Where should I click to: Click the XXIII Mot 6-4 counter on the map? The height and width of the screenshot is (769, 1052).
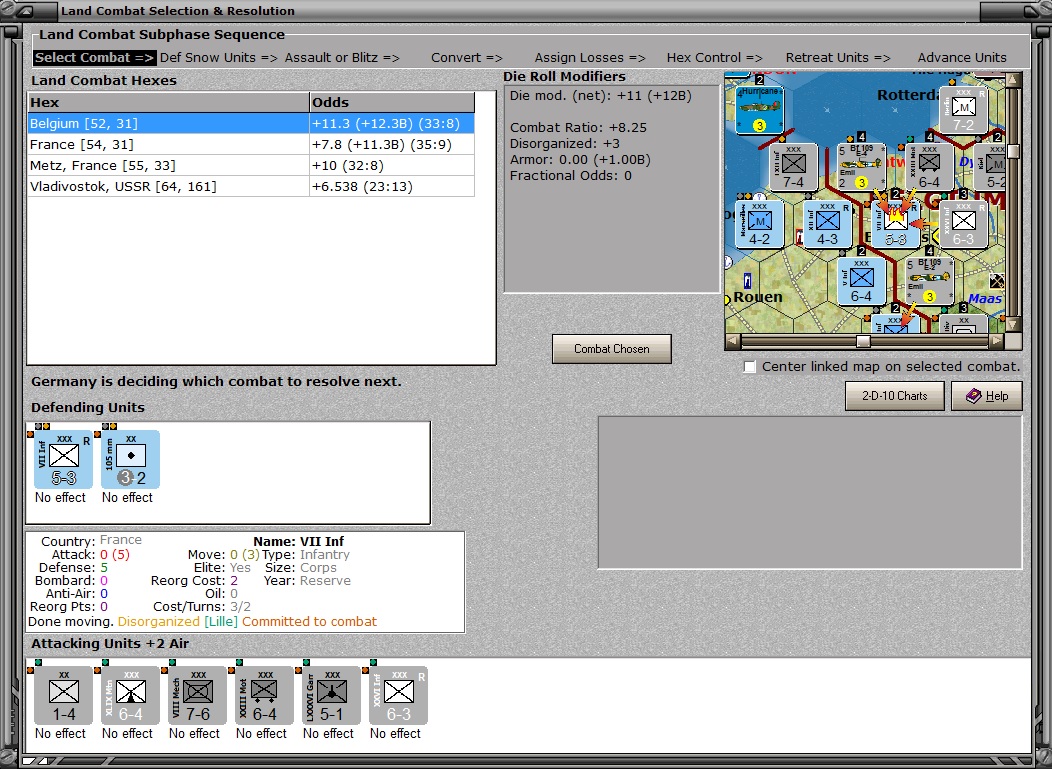pos(929,167)
